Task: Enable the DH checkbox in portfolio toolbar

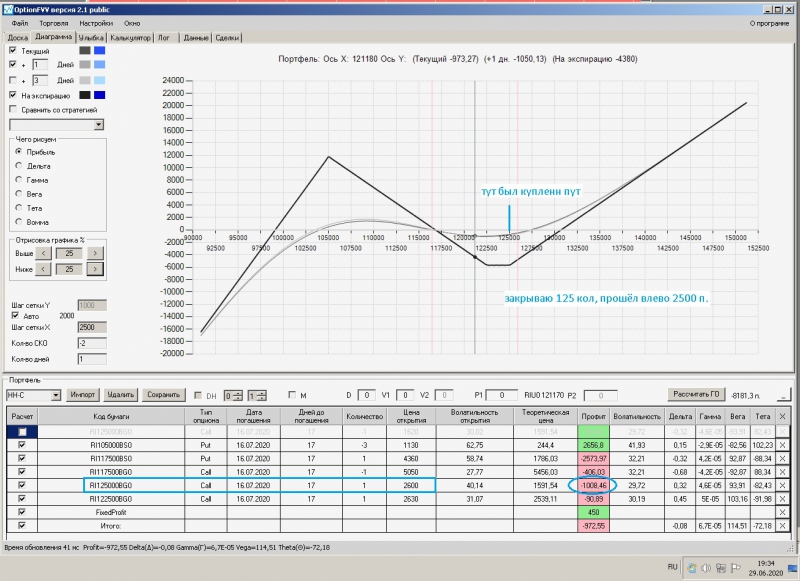Action: pos(198,395)
